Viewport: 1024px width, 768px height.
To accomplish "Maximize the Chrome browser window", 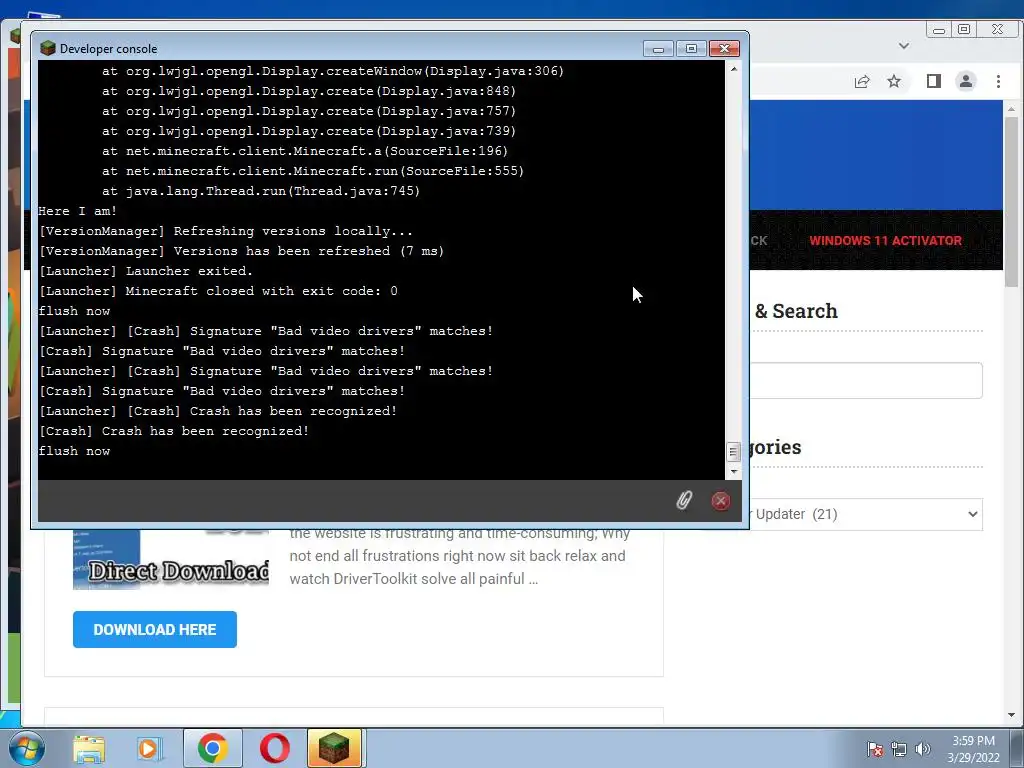I will click(965, 30).
